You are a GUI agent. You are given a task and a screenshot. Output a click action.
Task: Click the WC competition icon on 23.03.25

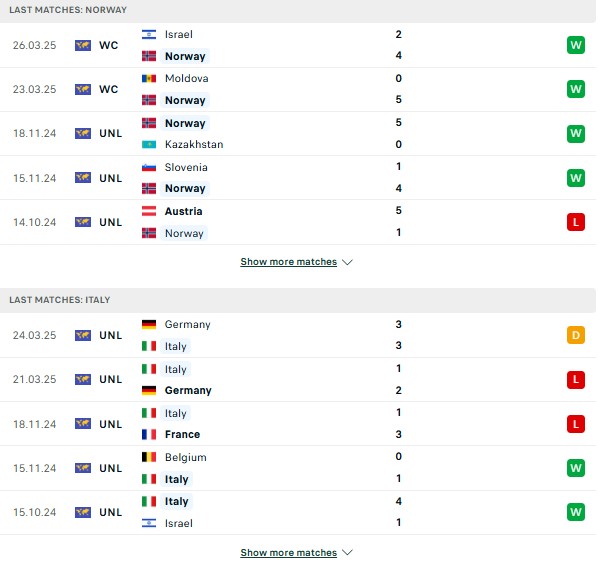[83, 89]
